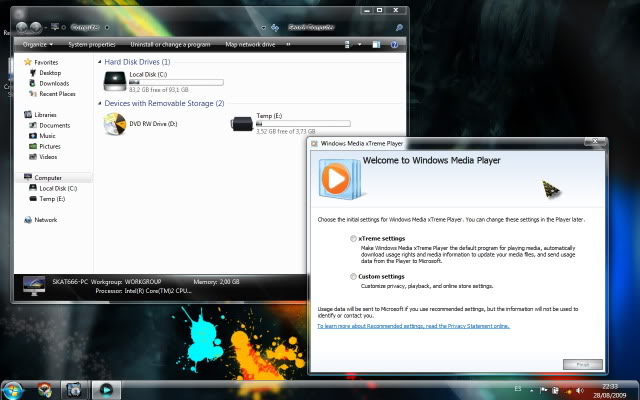Toggle the preview pane icon
The image size is (640, 400).
coord(376,44)
